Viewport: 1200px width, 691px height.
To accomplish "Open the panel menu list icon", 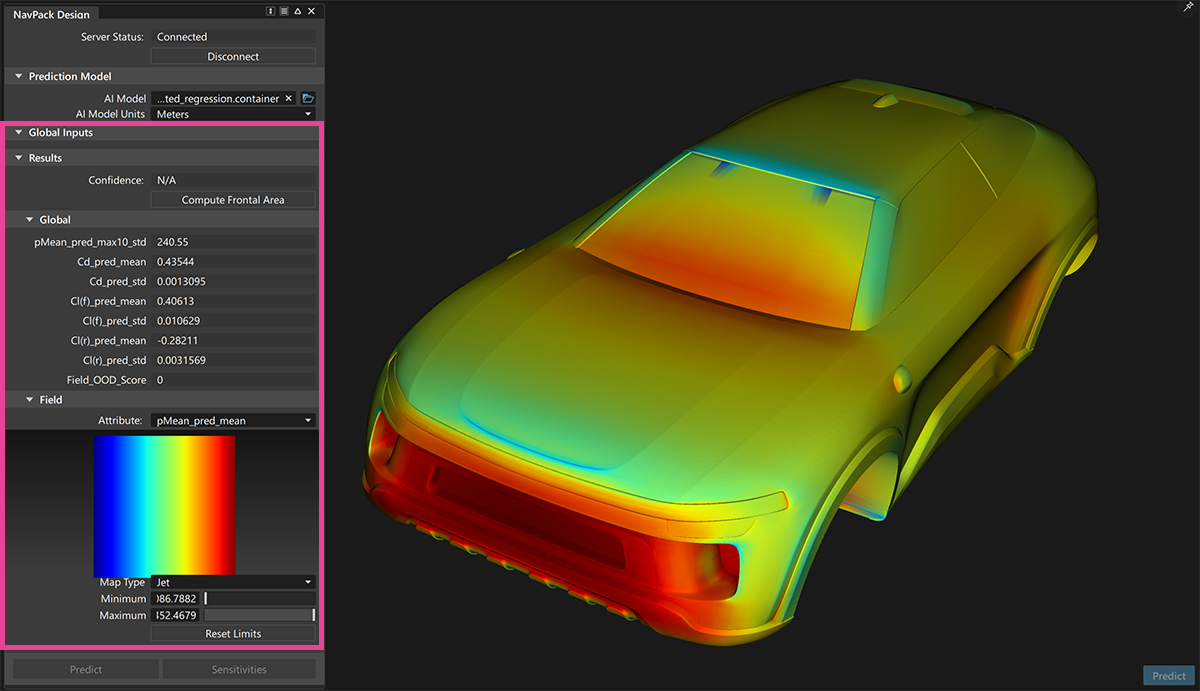I will click(284, 11).
